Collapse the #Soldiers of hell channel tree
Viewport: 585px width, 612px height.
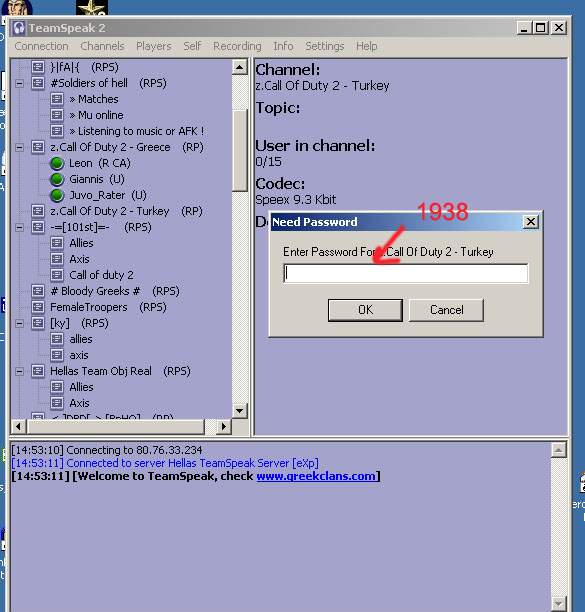(19, 84)
